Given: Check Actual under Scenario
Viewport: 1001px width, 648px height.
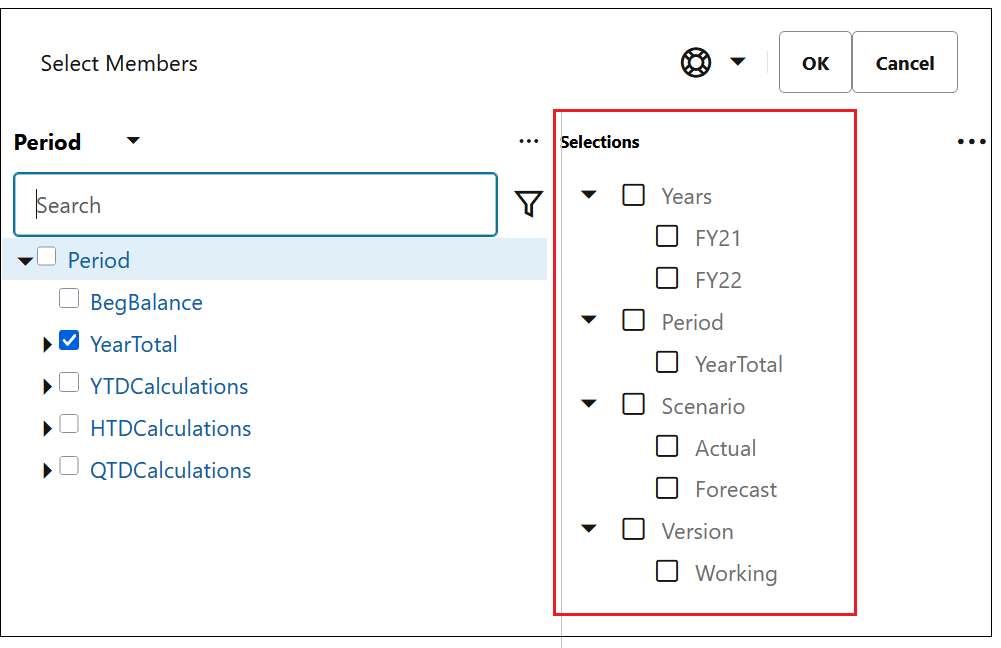Looking at the screenshot, I should pyautogui.click(x=667, y=446).
